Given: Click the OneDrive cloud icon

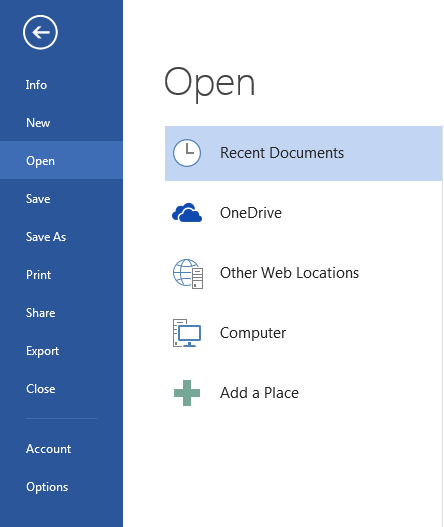Looking at the screenshot, I should click(x=187, y=213).
